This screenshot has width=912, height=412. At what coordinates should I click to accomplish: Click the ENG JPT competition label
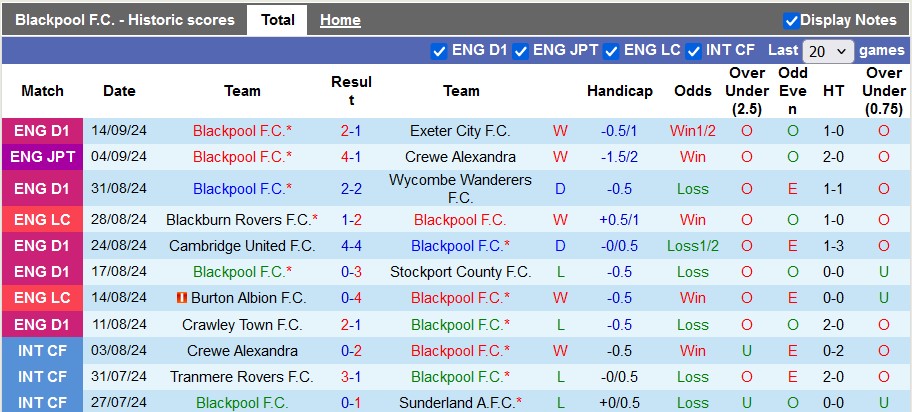tap(42, 157)
